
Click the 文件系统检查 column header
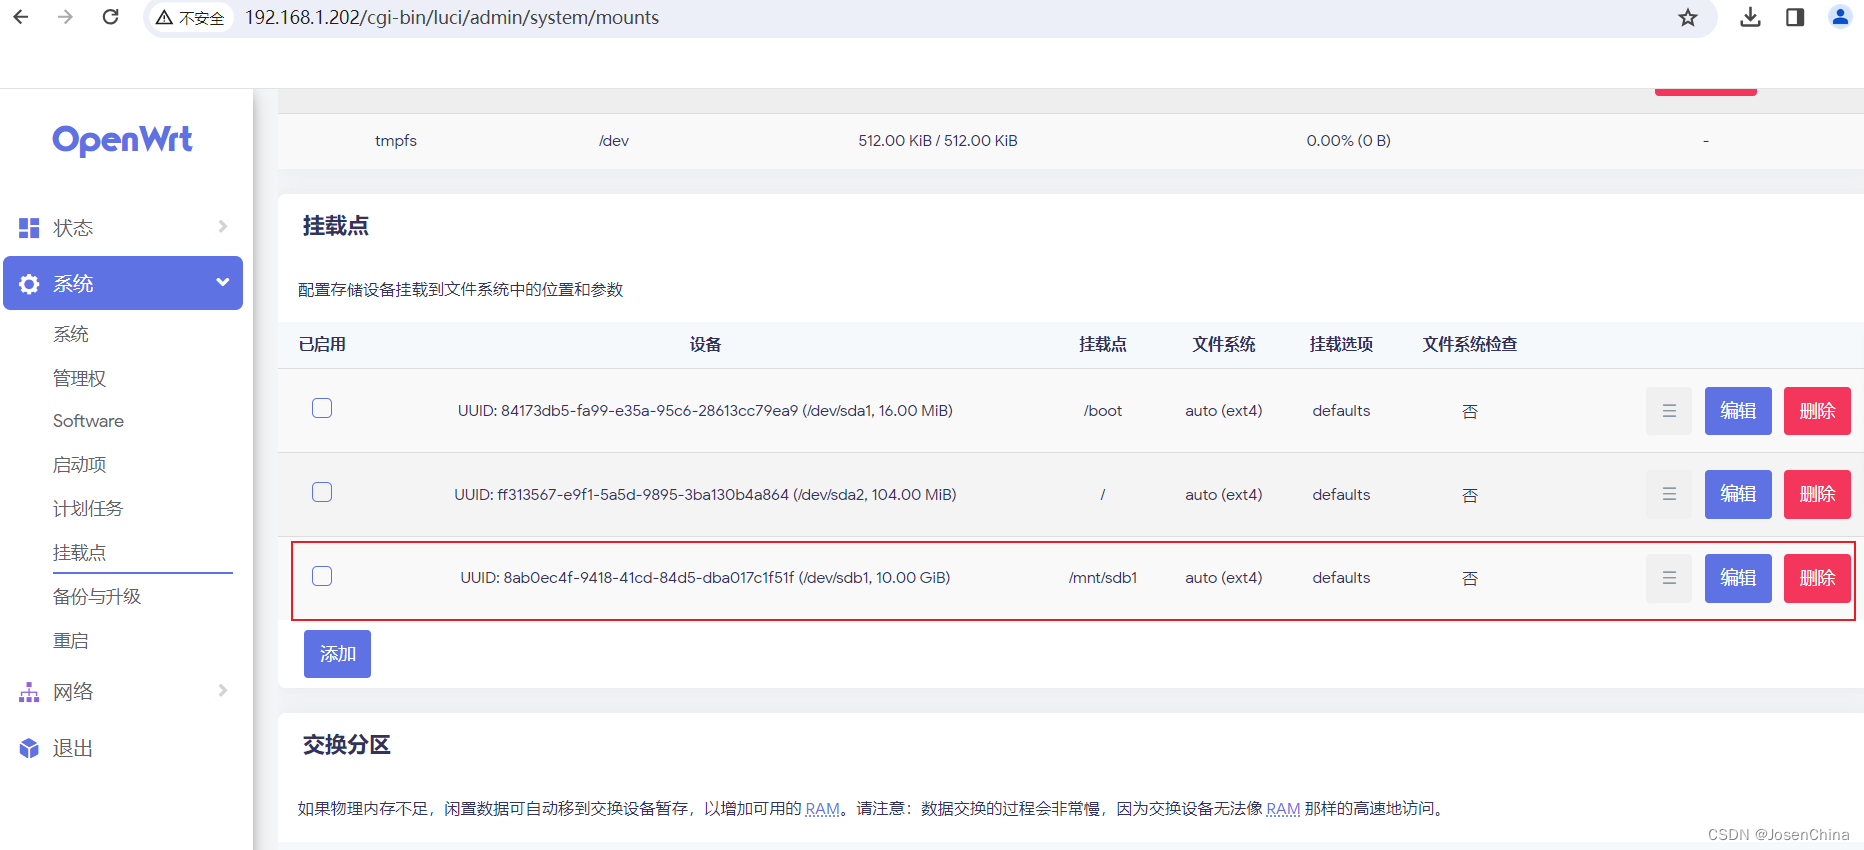(1470, 344)
